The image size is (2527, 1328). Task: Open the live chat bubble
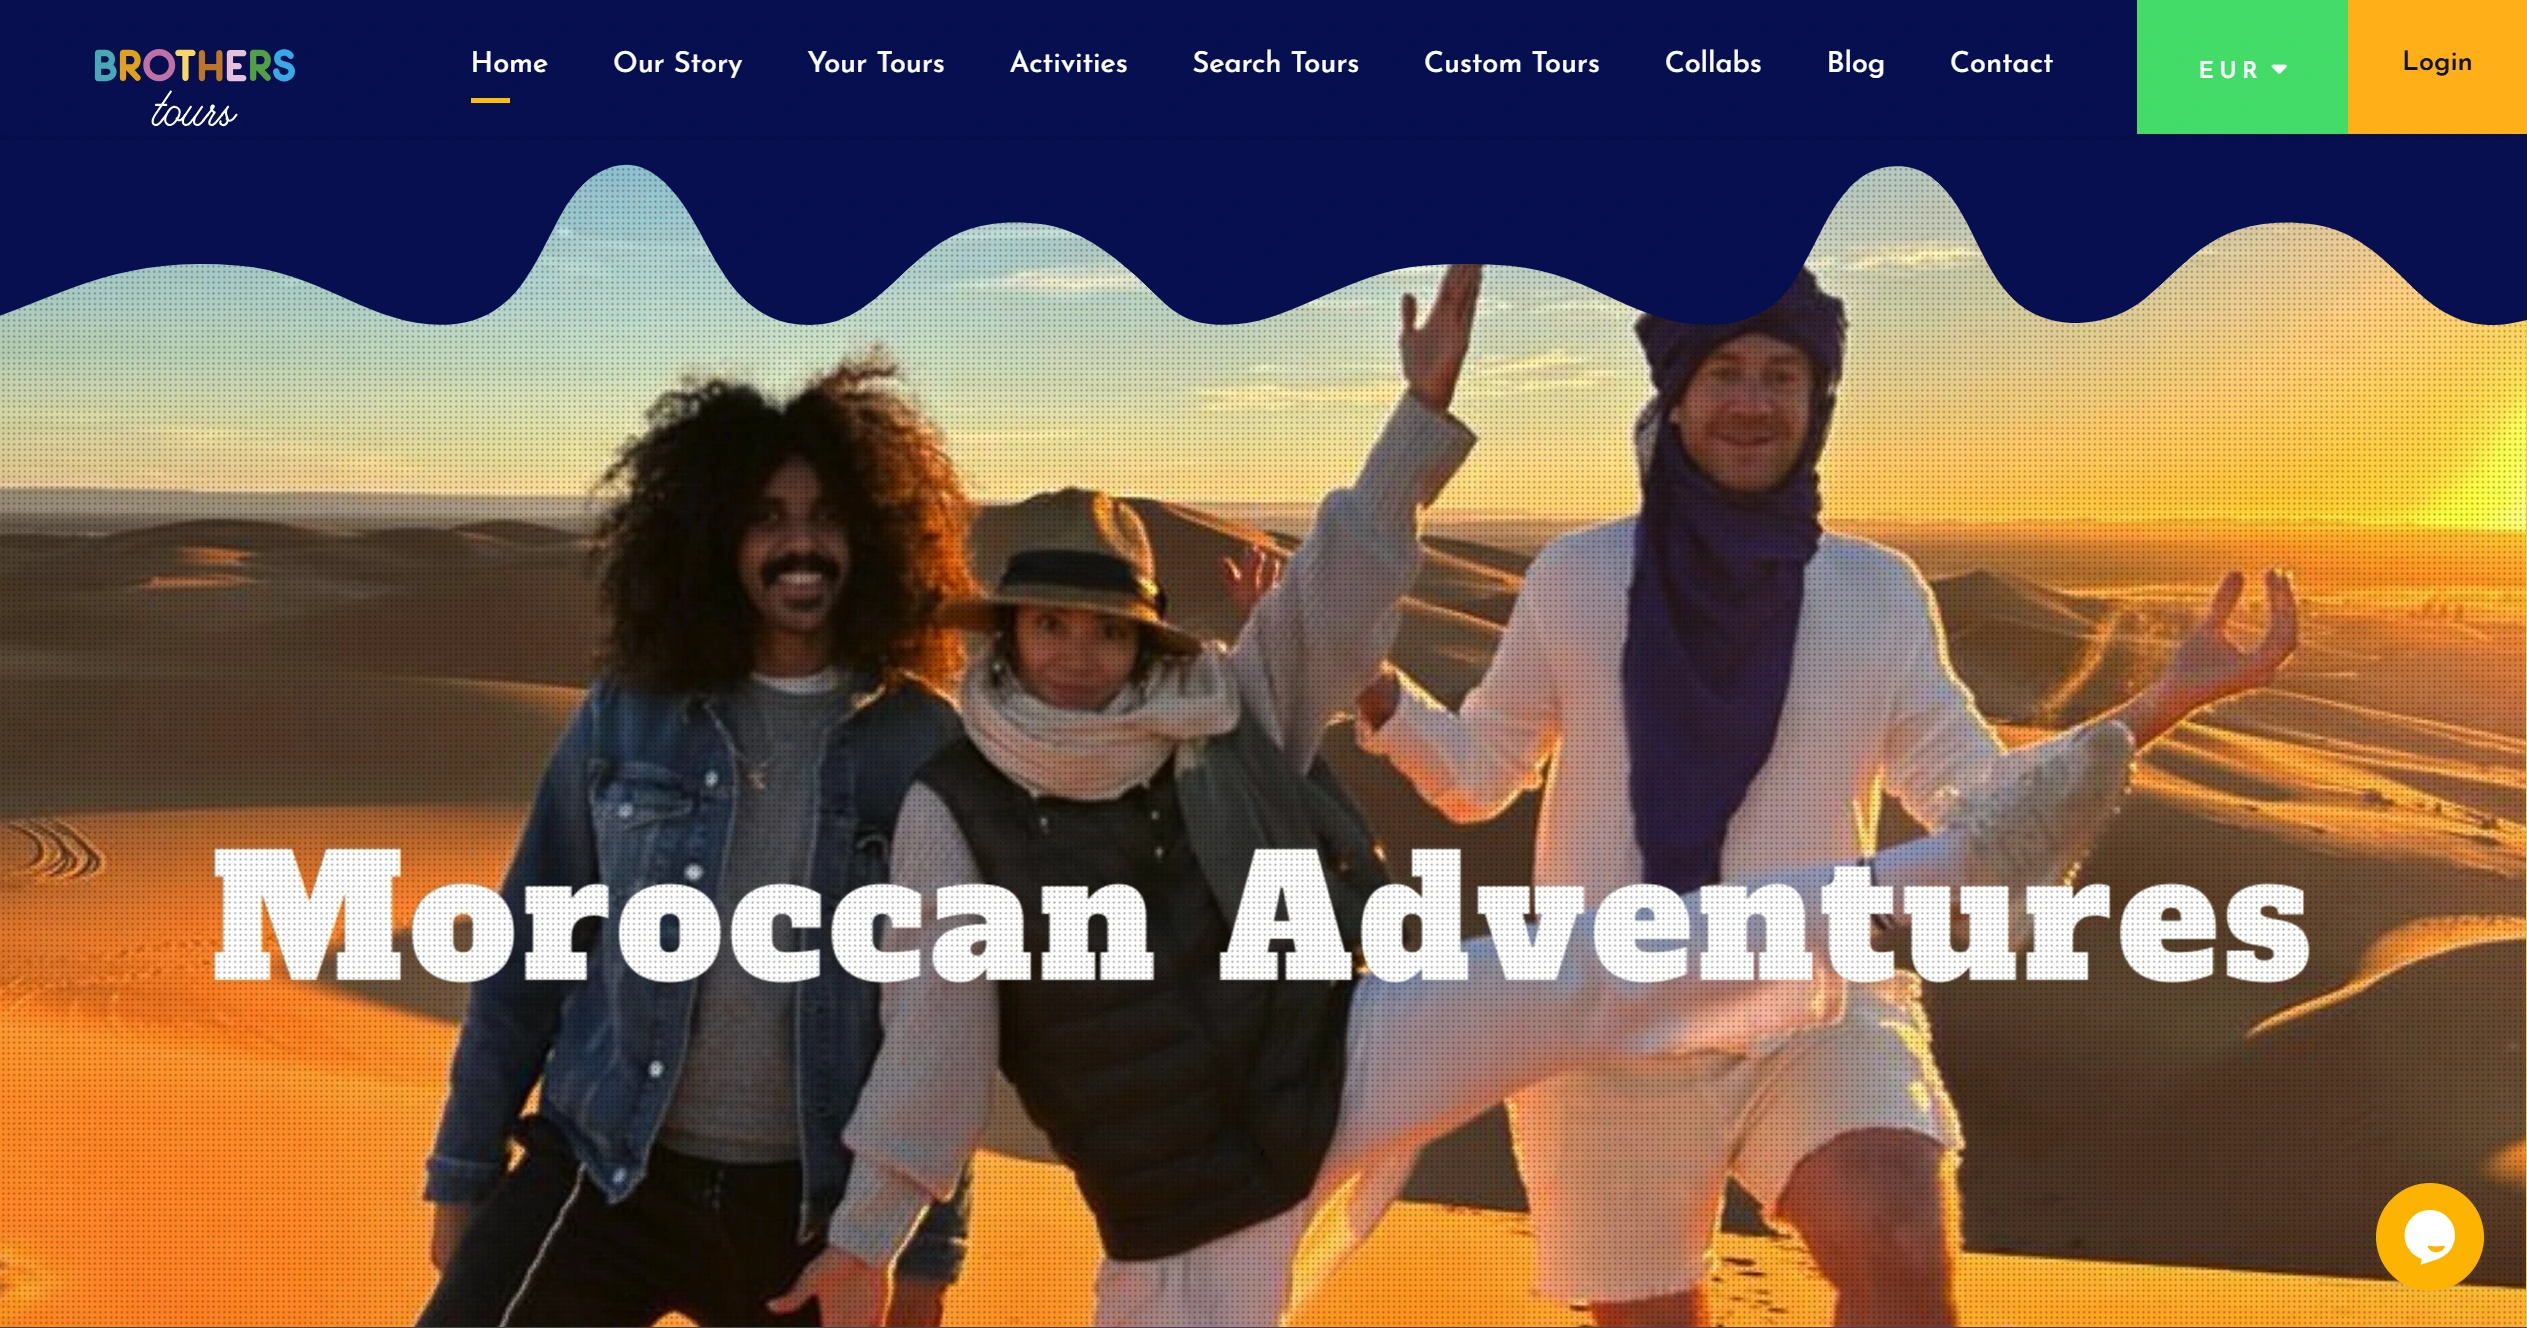coord(2429,1236)
